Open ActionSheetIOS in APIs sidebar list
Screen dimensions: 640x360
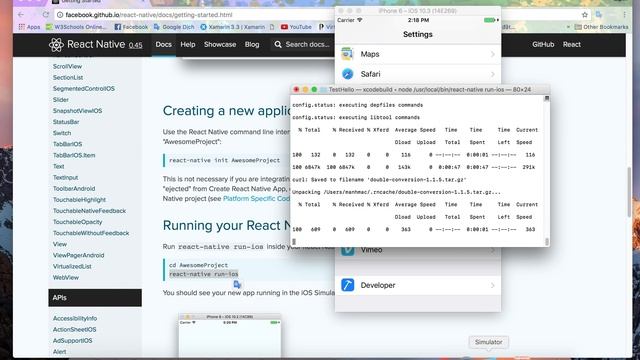[74, 329]
